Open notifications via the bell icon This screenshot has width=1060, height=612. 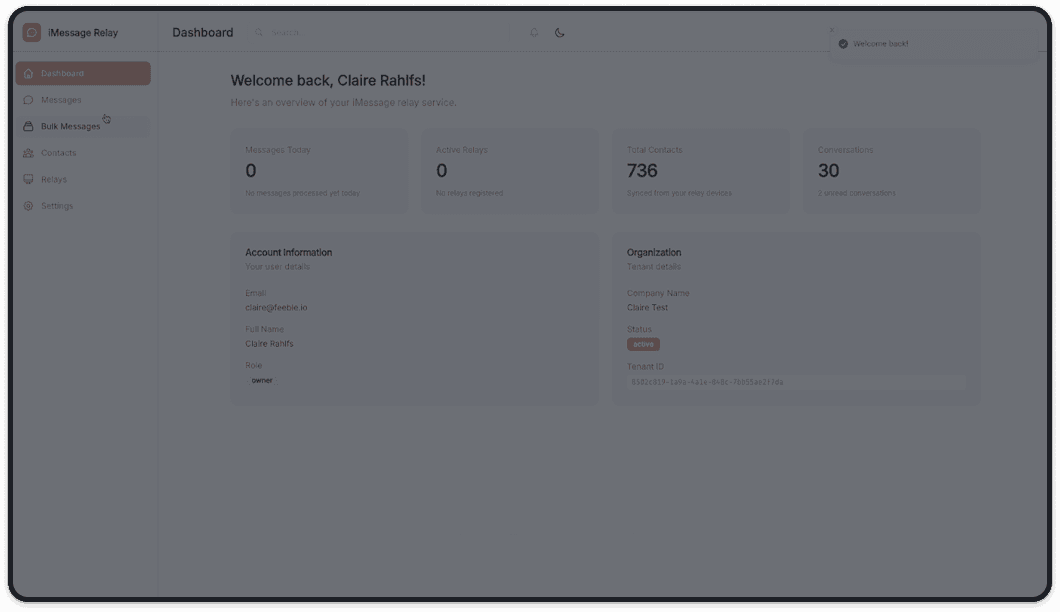click(x=535, y=32)
